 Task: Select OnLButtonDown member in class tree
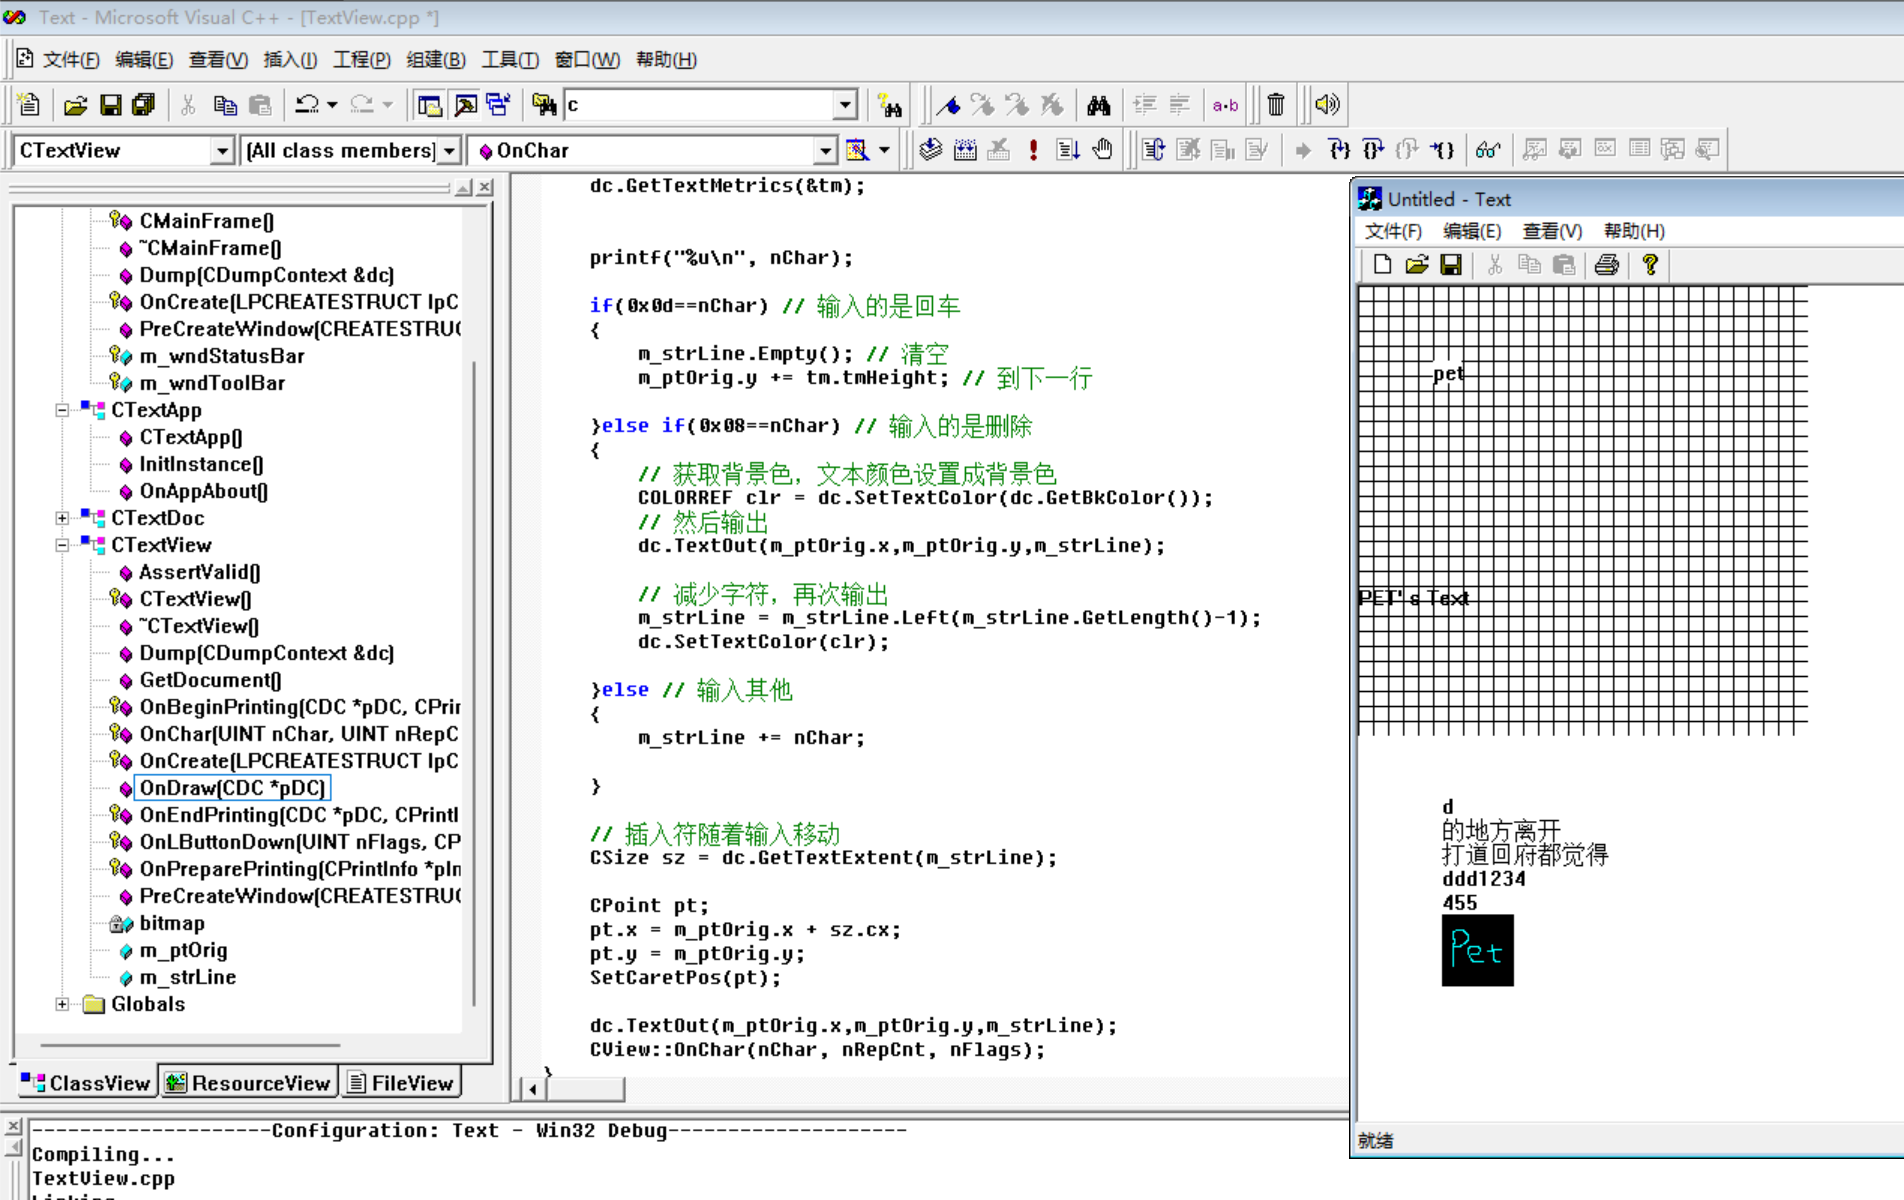[300, 842]
